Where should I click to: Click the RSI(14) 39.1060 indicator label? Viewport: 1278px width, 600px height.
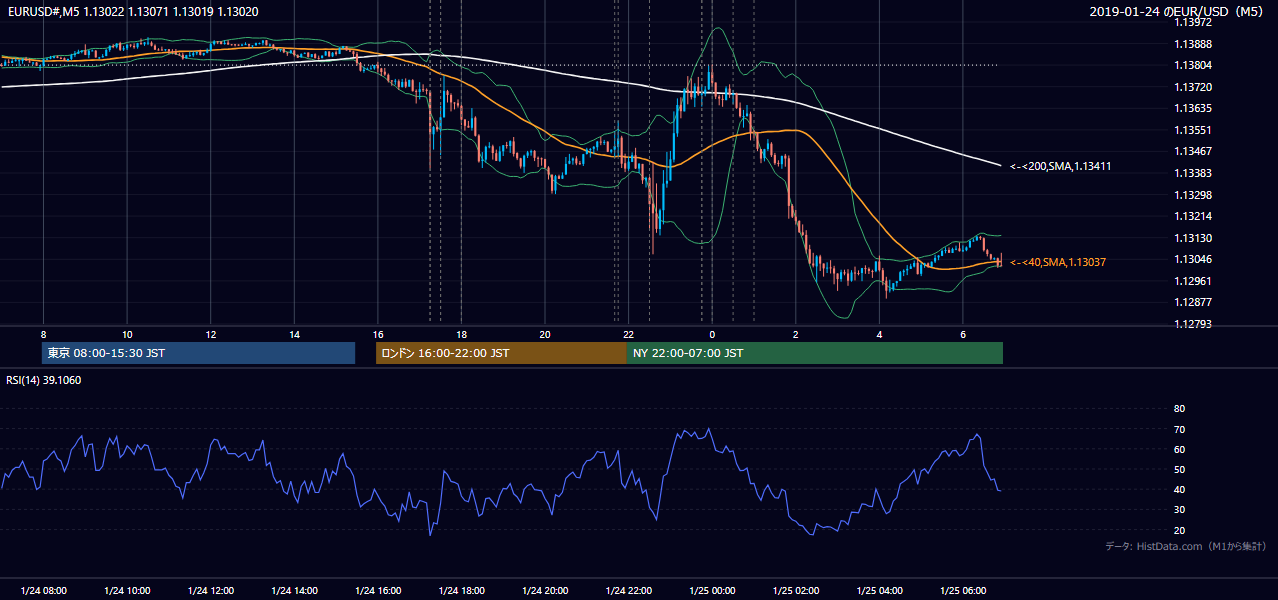pos(44,380)
